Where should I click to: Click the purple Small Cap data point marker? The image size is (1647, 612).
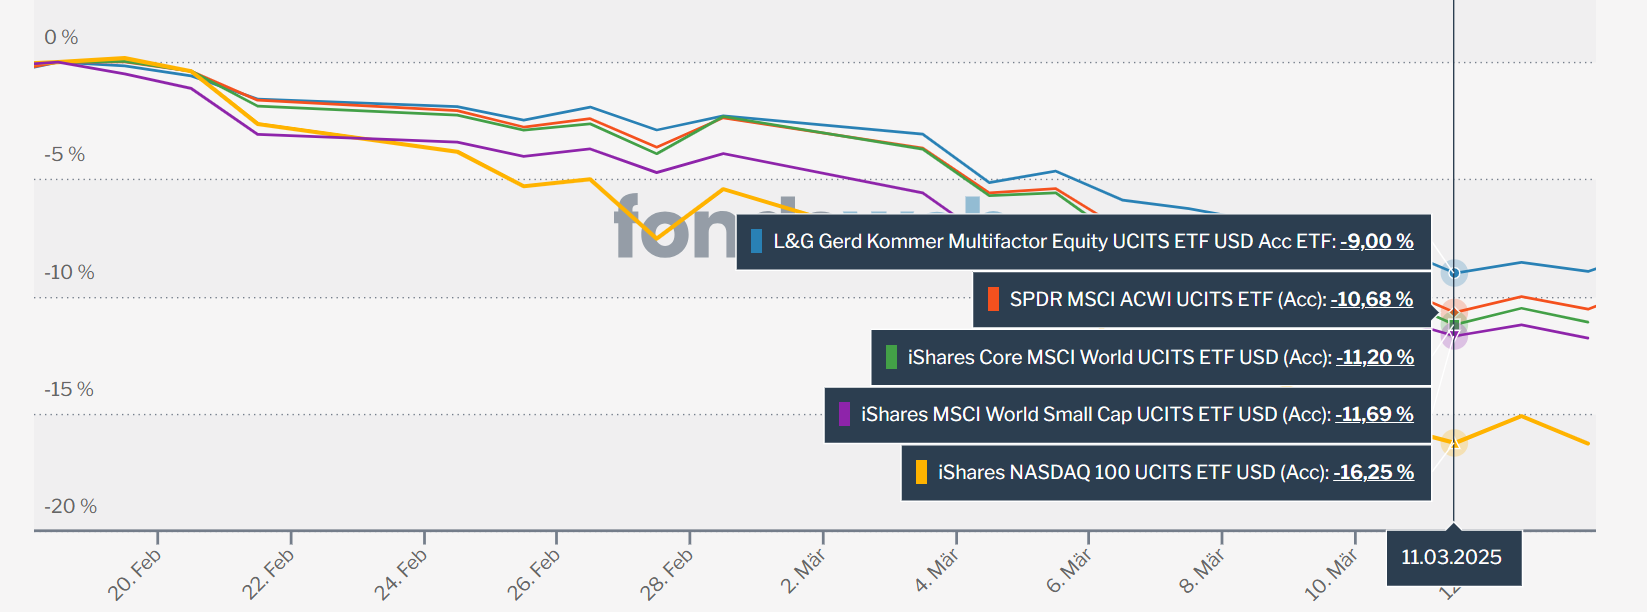(x=1454, y=335)
